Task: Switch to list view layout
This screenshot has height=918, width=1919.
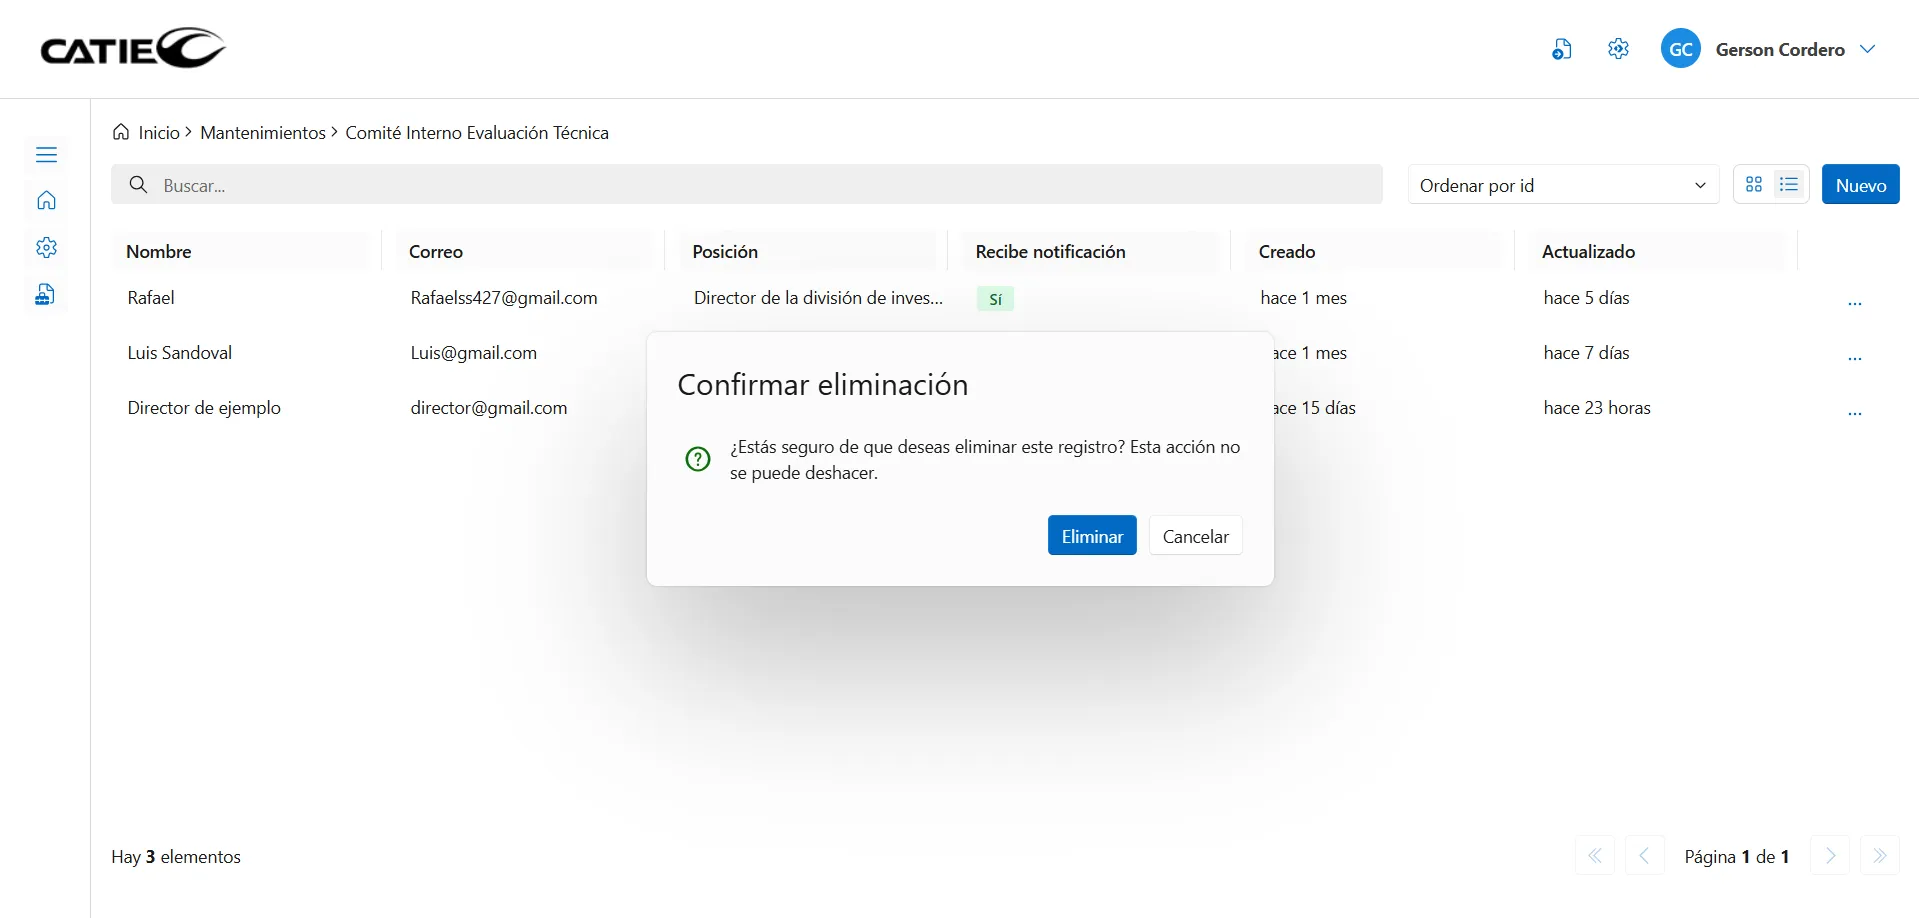Action: [1789, 185]
